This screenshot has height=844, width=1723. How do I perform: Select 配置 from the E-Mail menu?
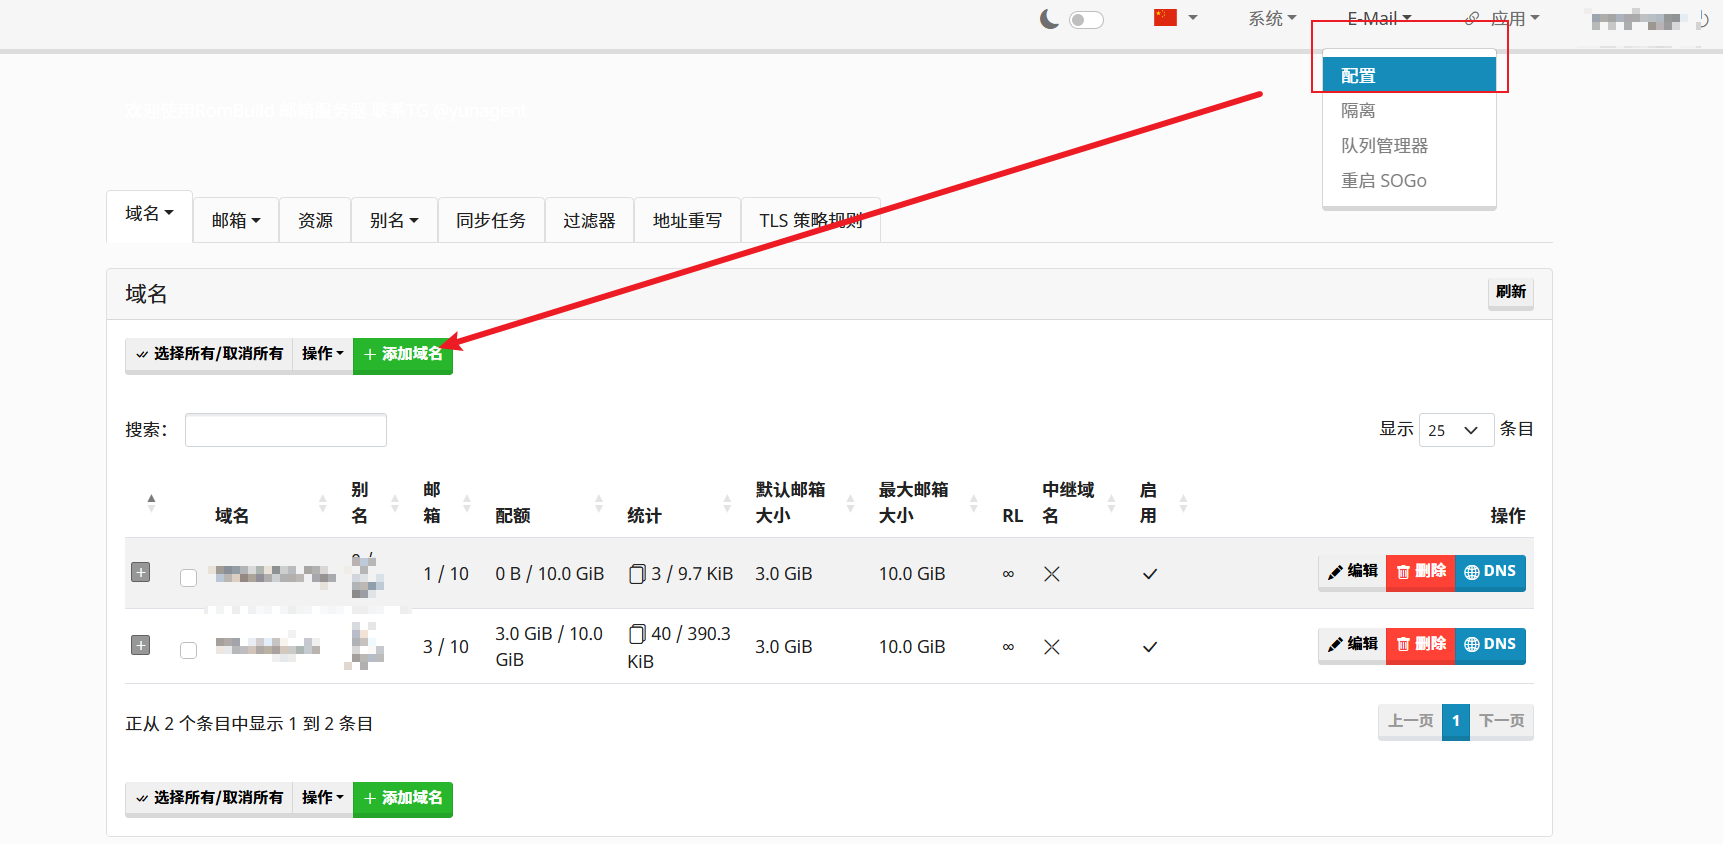[1409, 75]
